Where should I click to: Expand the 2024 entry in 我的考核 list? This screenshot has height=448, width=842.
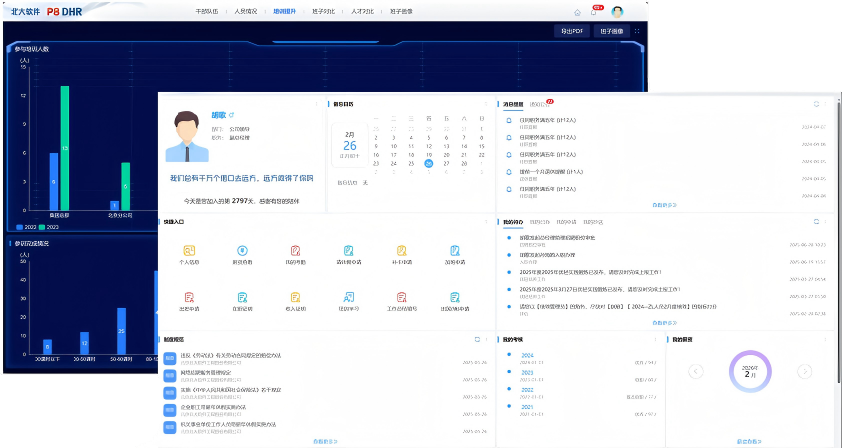tap(527, 355)
